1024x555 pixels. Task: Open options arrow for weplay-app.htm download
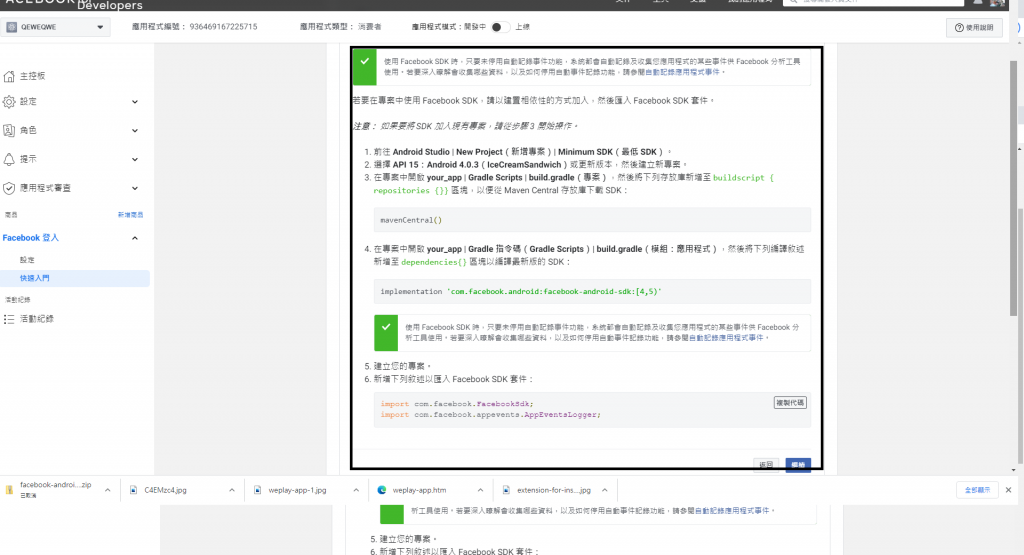tap(481, 490)
